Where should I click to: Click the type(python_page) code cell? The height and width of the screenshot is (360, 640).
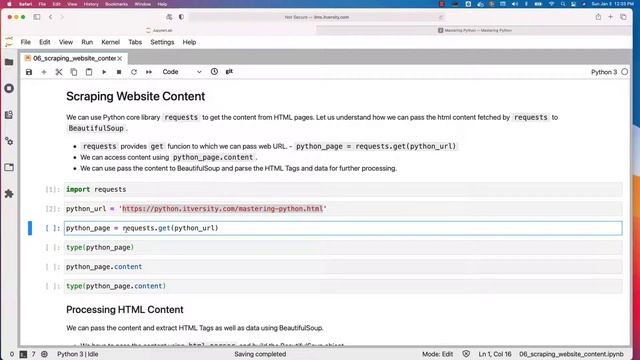(x=343, y=247)
